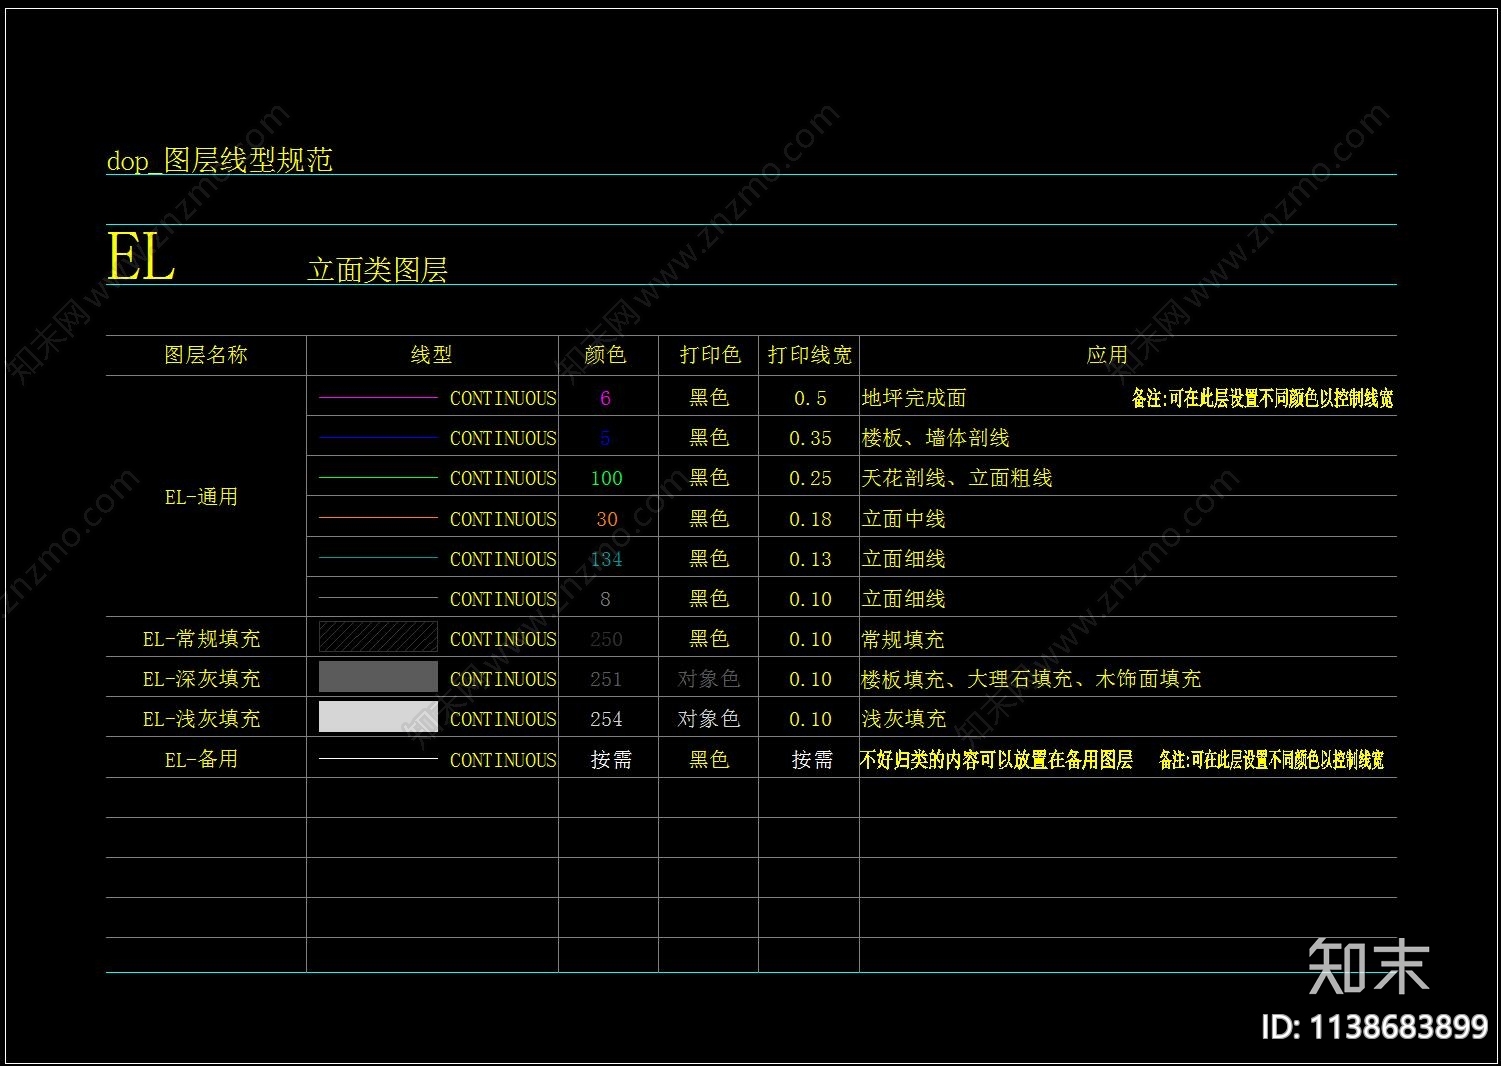Click line width value 0.25
The image size is (1501, 1066).
click(x=810, y=479)
